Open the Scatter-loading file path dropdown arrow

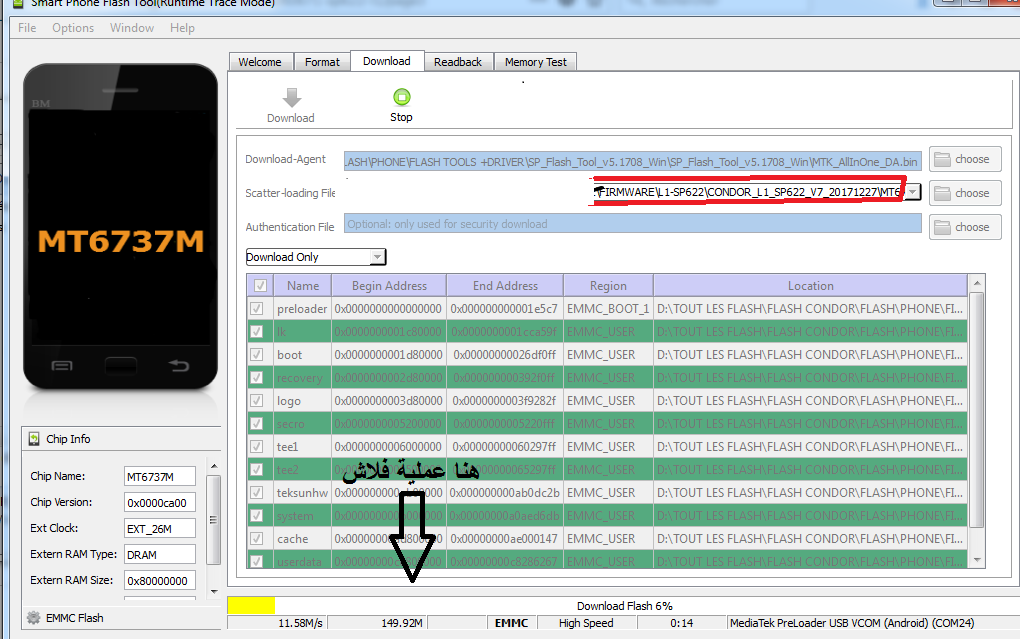click(913, 192)
